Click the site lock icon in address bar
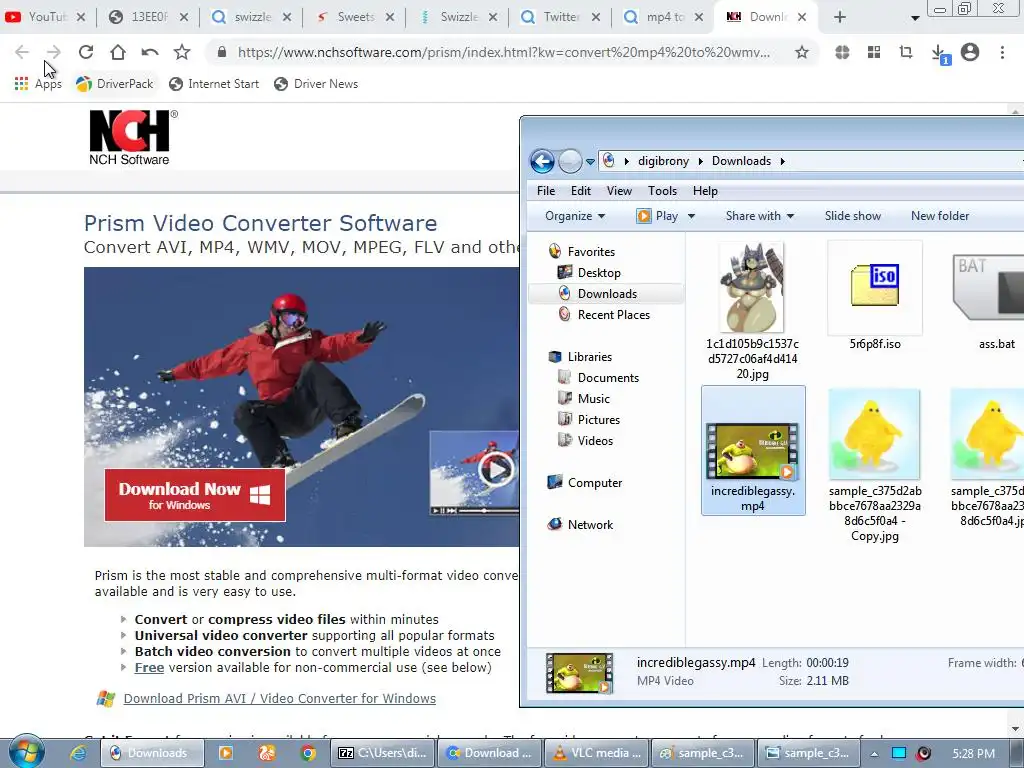Image resolution: width=1024 pixels, height=768 pixels. (x=222, y=52)
